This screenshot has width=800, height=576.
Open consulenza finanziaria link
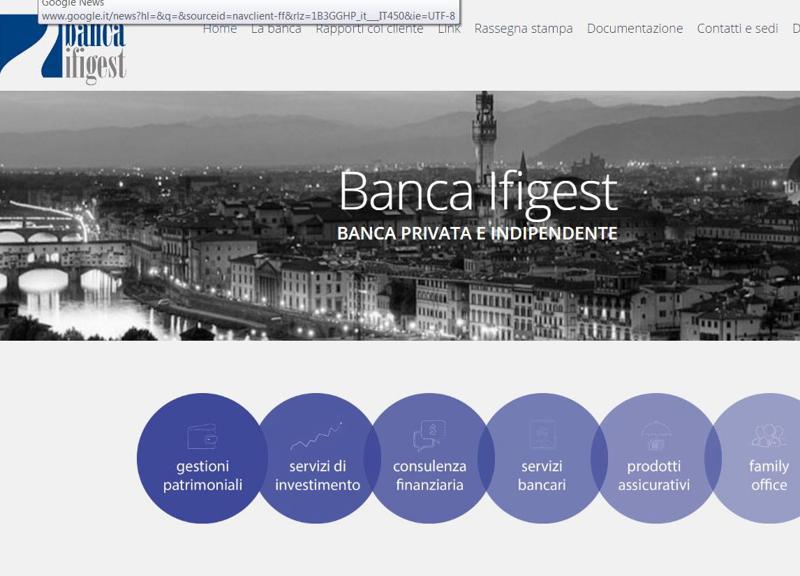pyautogui.click(x=430, y=475)
